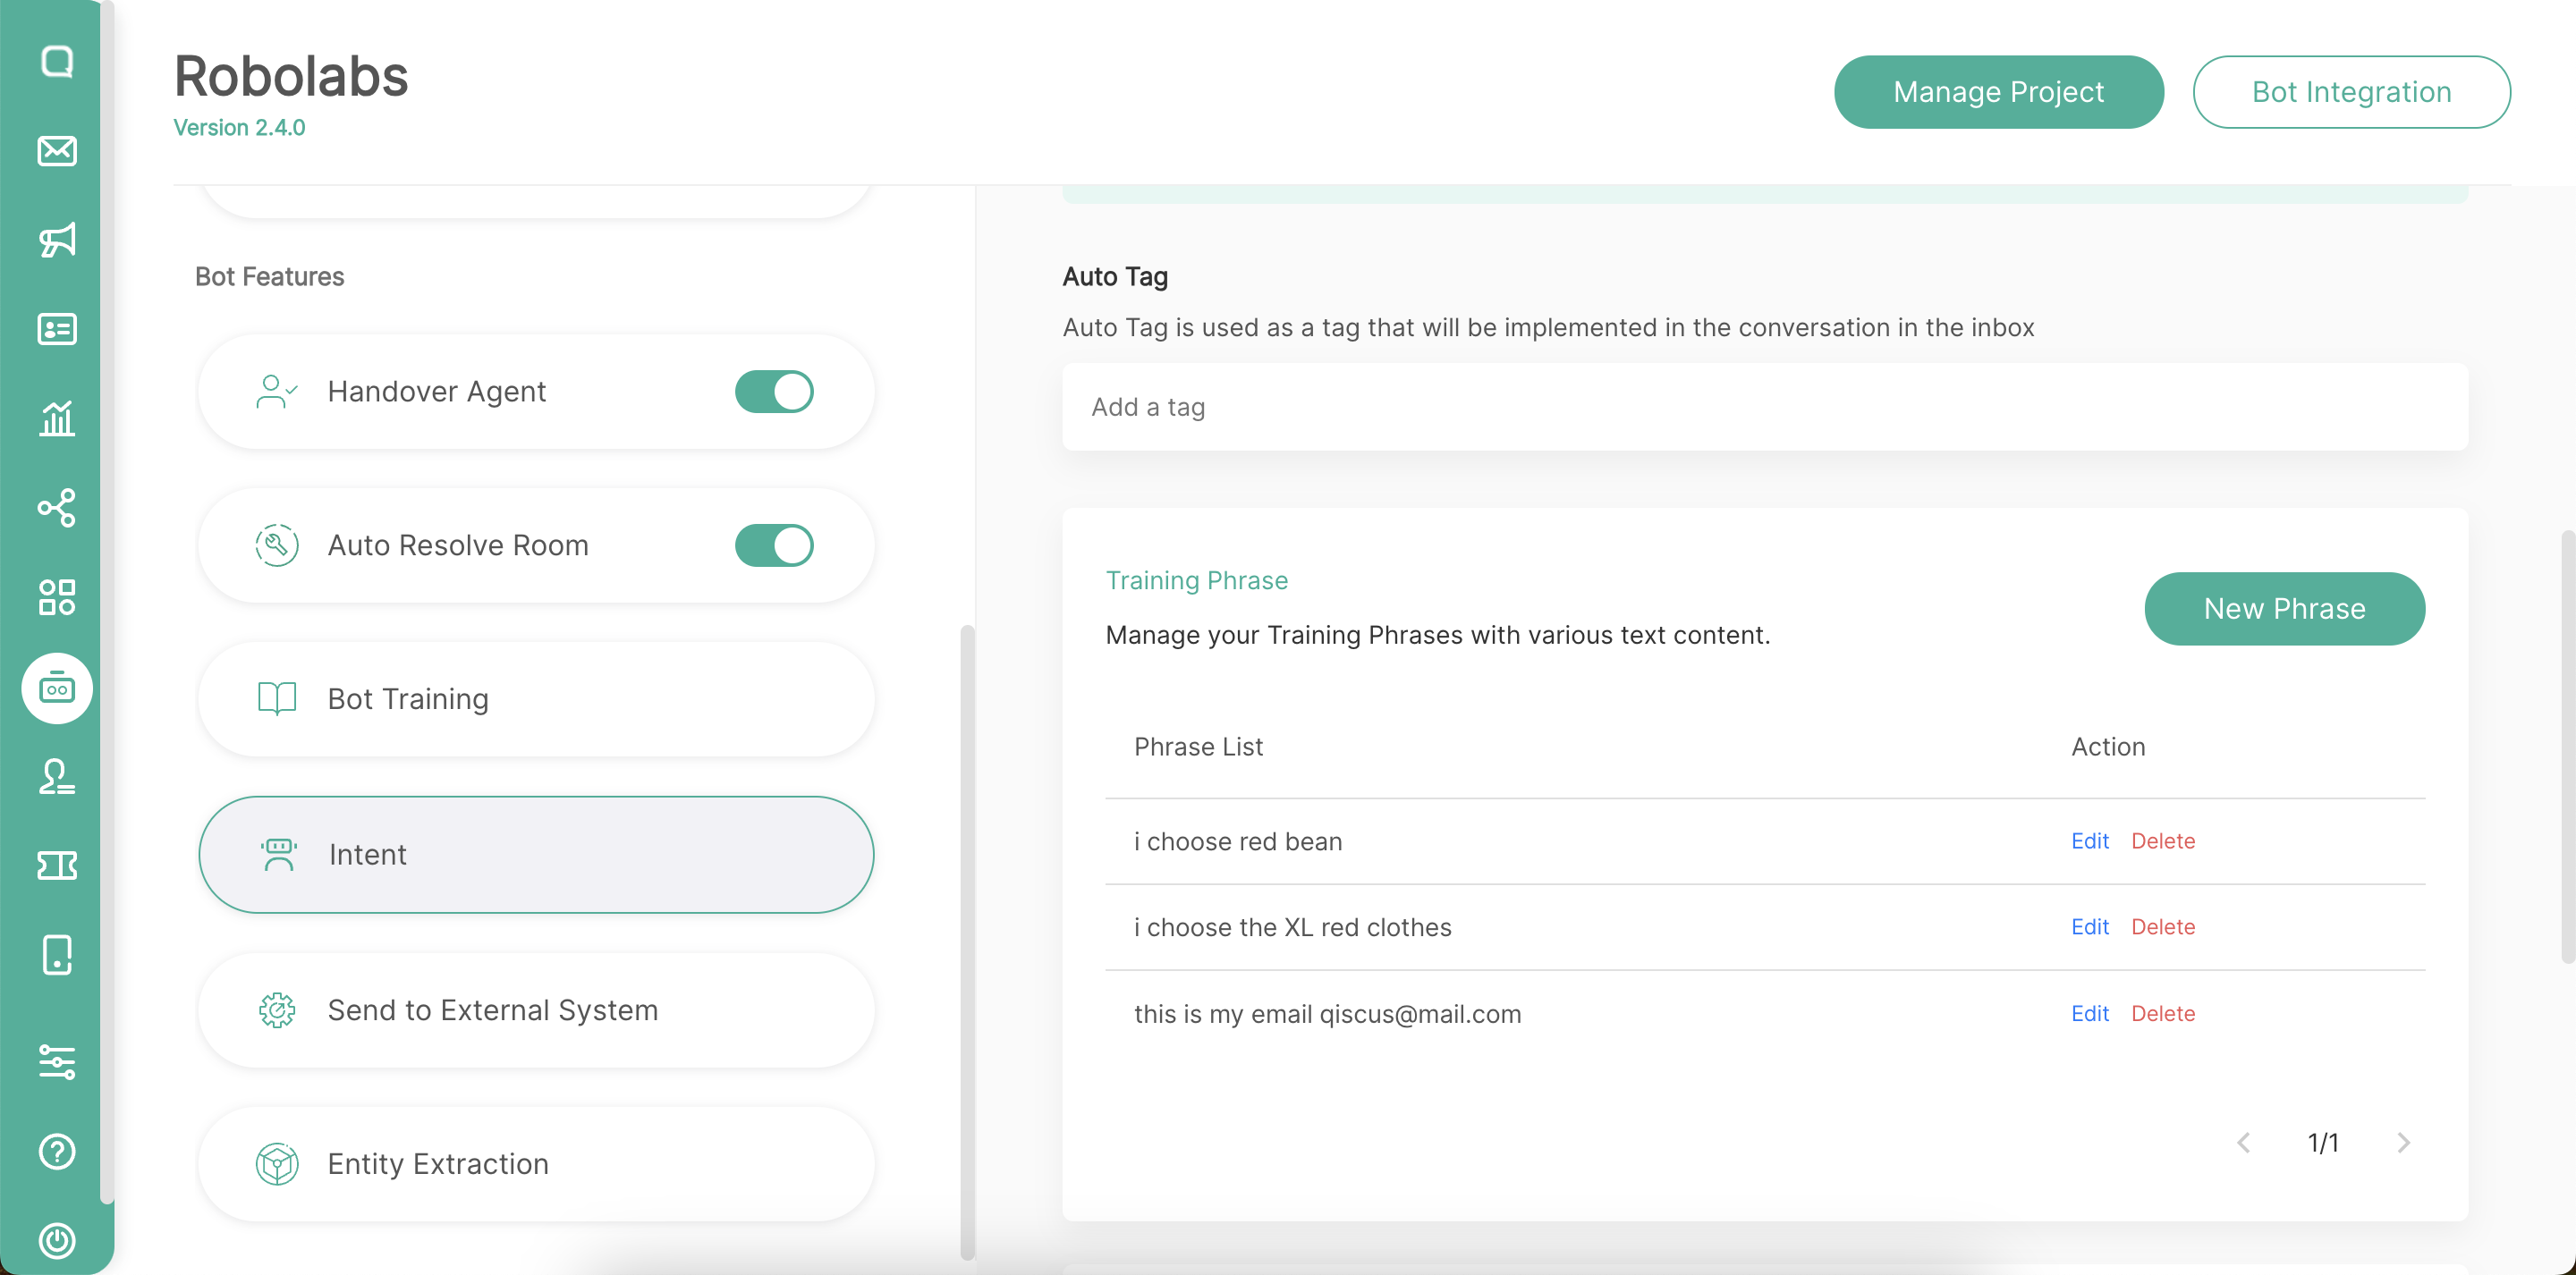2576x1275 pixels.
Task: Click the help question mark icon
Action: tap(57, 1151)
